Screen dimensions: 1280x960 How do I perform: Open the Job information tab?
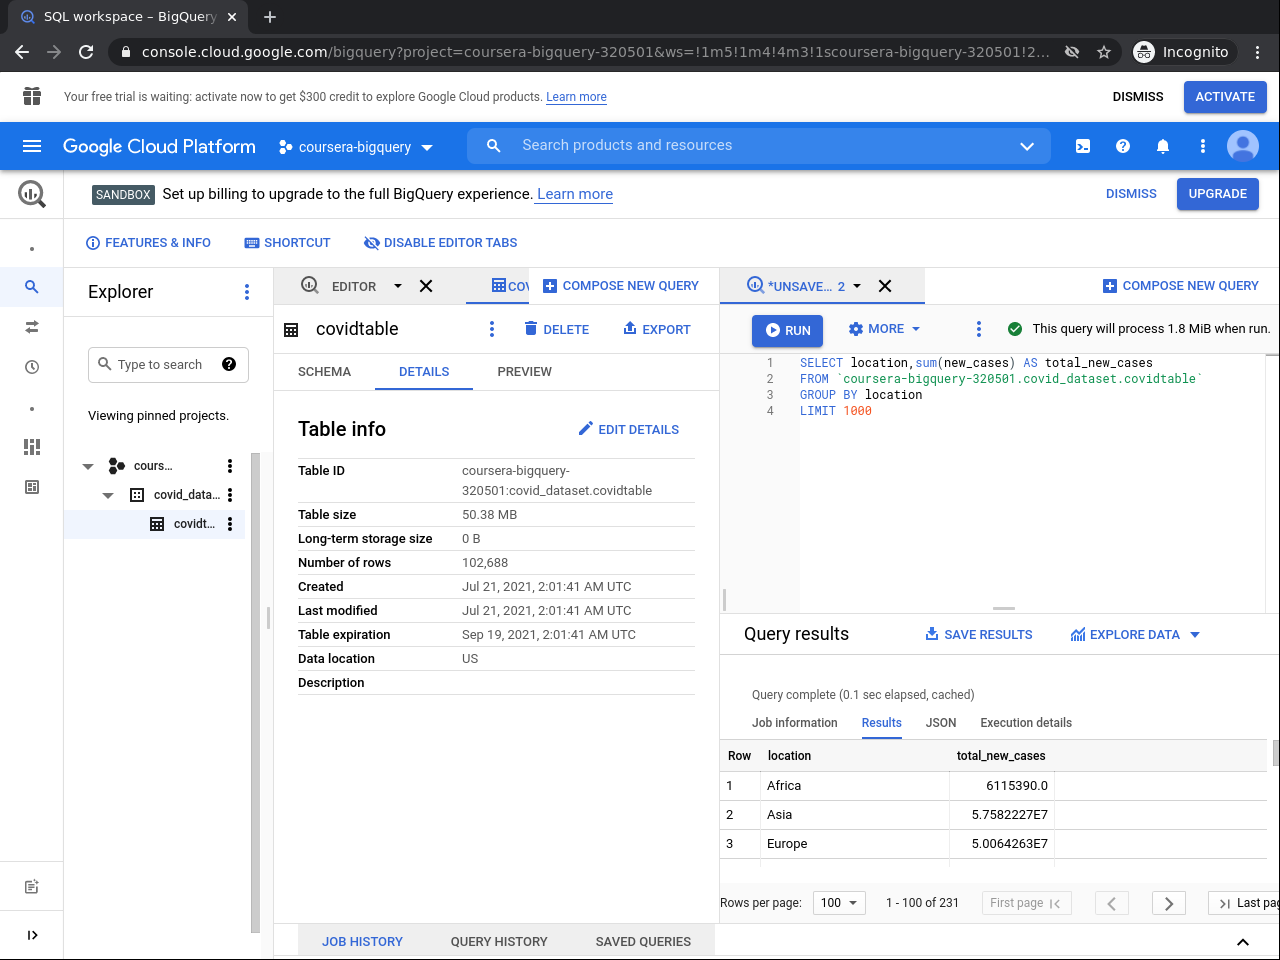tap(795, 723)
